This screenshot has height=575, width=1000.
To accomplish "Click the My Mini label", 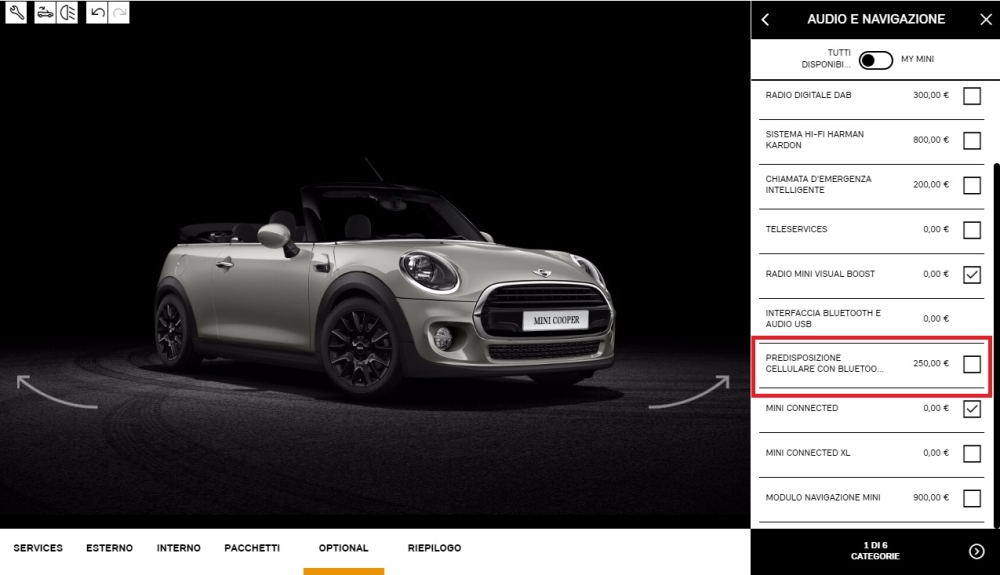I will coord(917,59).
